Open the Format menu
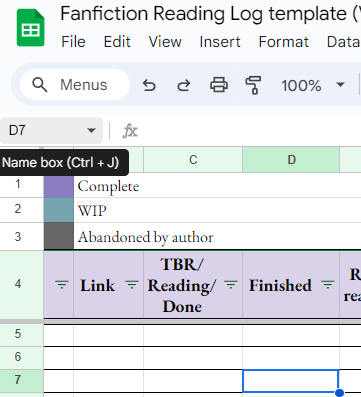Image resolution: width=361 pixels, height=397 pixels. [x=284, y=42]
